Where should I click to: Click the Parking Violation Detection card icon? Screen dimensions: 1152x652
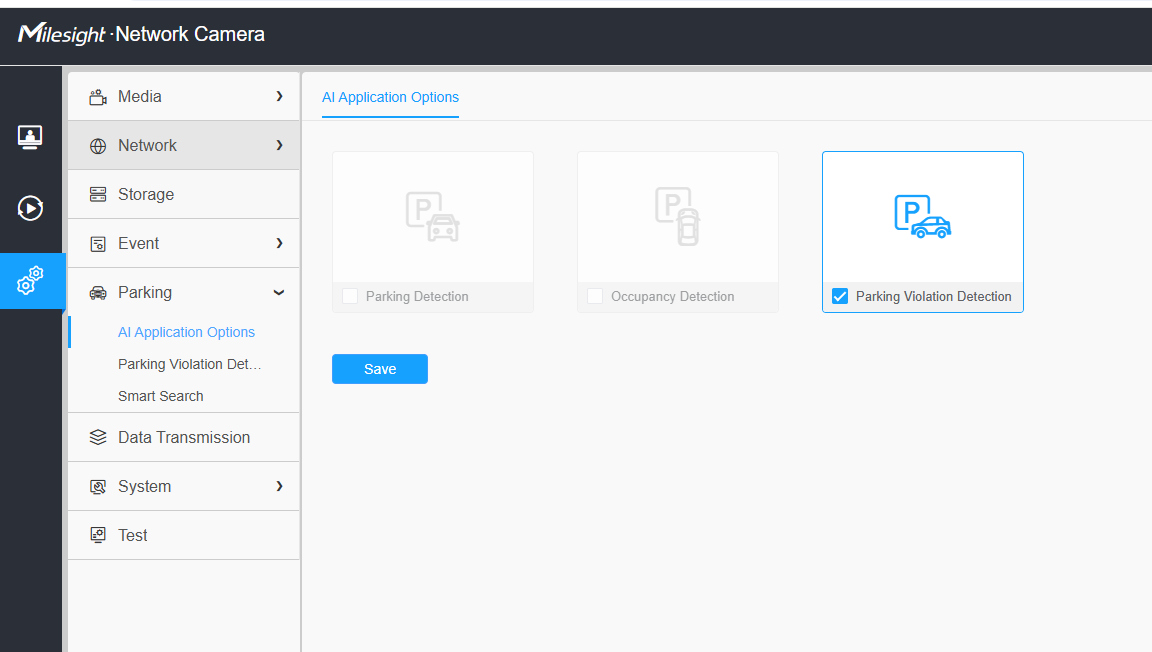pos(923,216)
